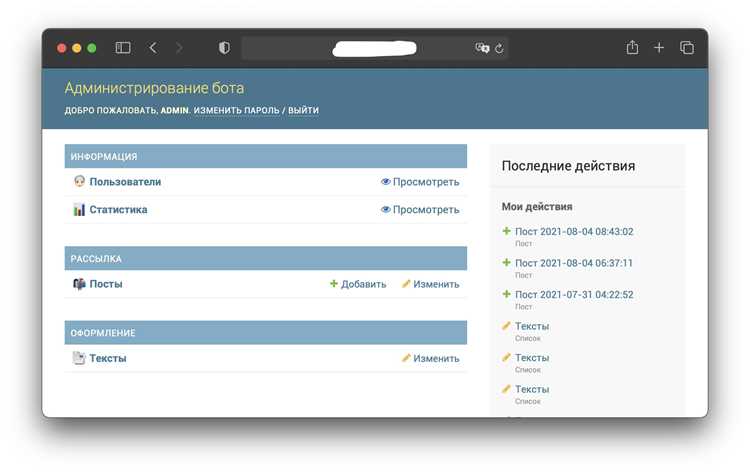This screenshot has width=750, height=473.
Task: Show tab overview icon
Action: point(687,48)
